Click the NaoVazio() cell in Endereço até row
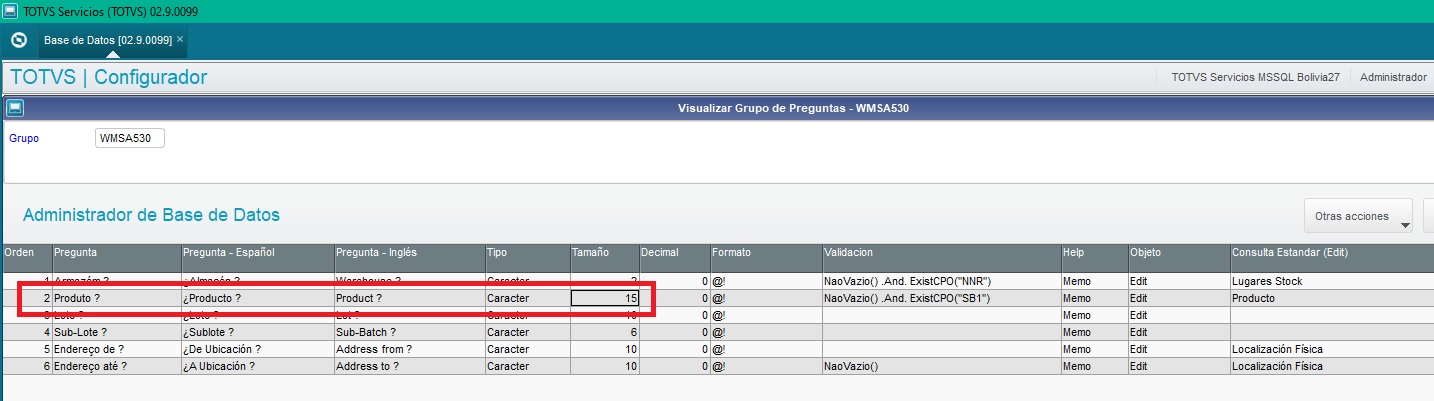This screenshot has width=1434, height=401. pos(942,366)
